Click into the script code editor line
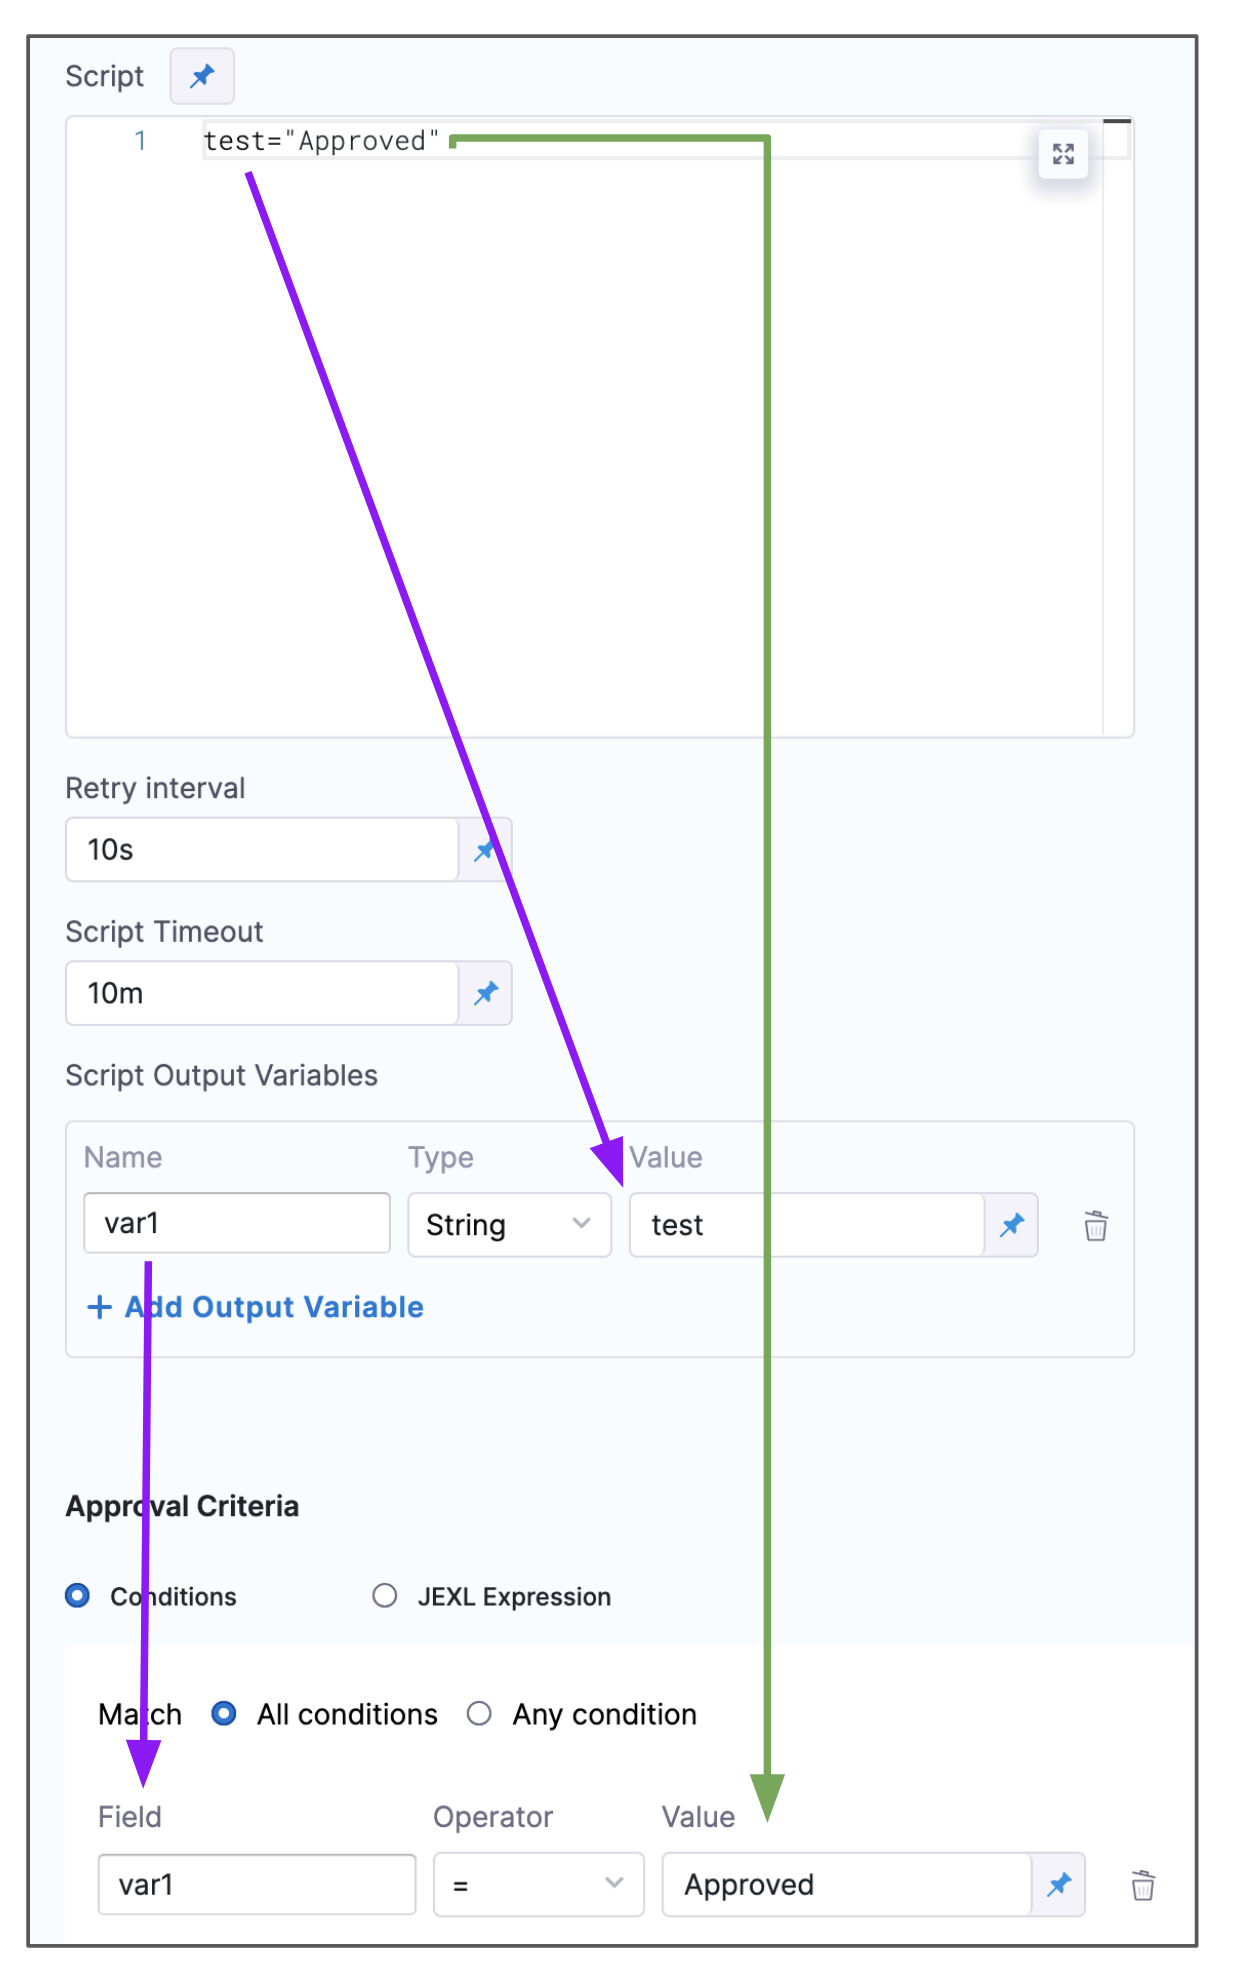The image size is (1238, 1986). click(x=600, y=142)
